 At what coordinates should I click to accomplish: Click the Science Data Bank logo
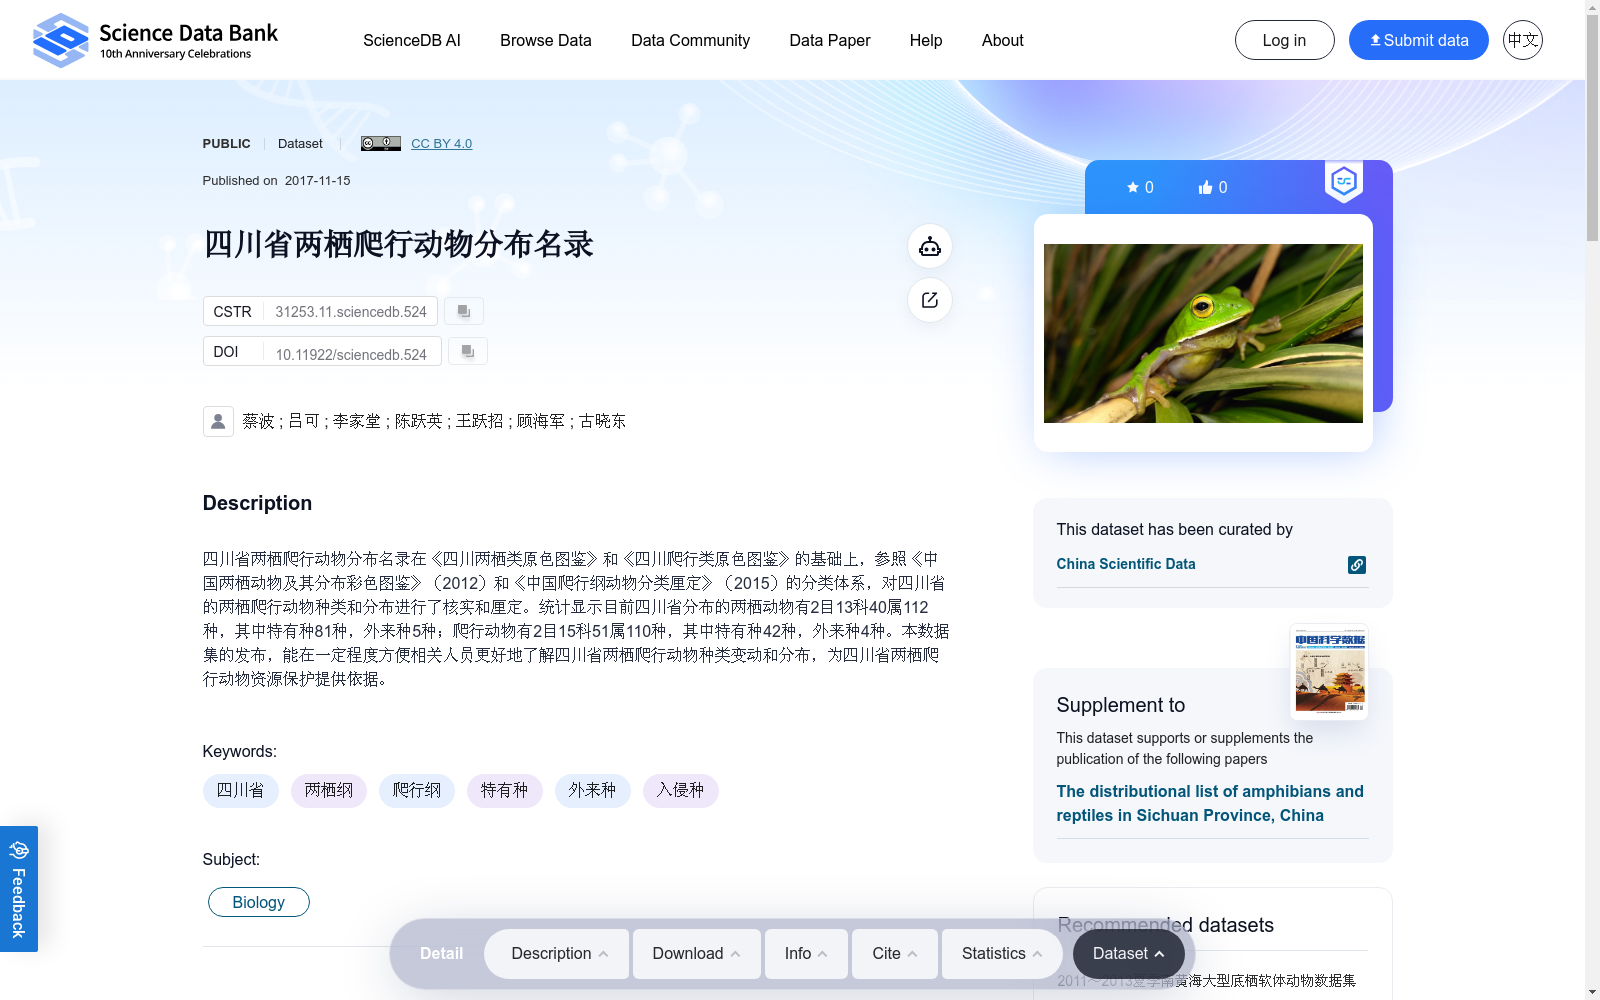click(x=155, y=40)
